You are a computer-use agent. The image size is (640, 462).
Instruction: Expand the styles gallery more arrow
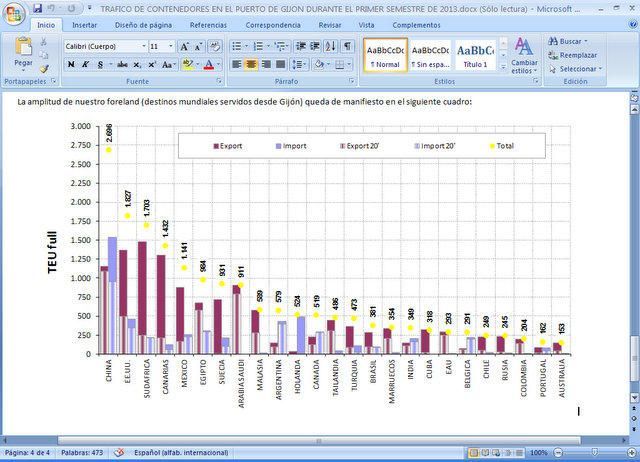point(503,66)
